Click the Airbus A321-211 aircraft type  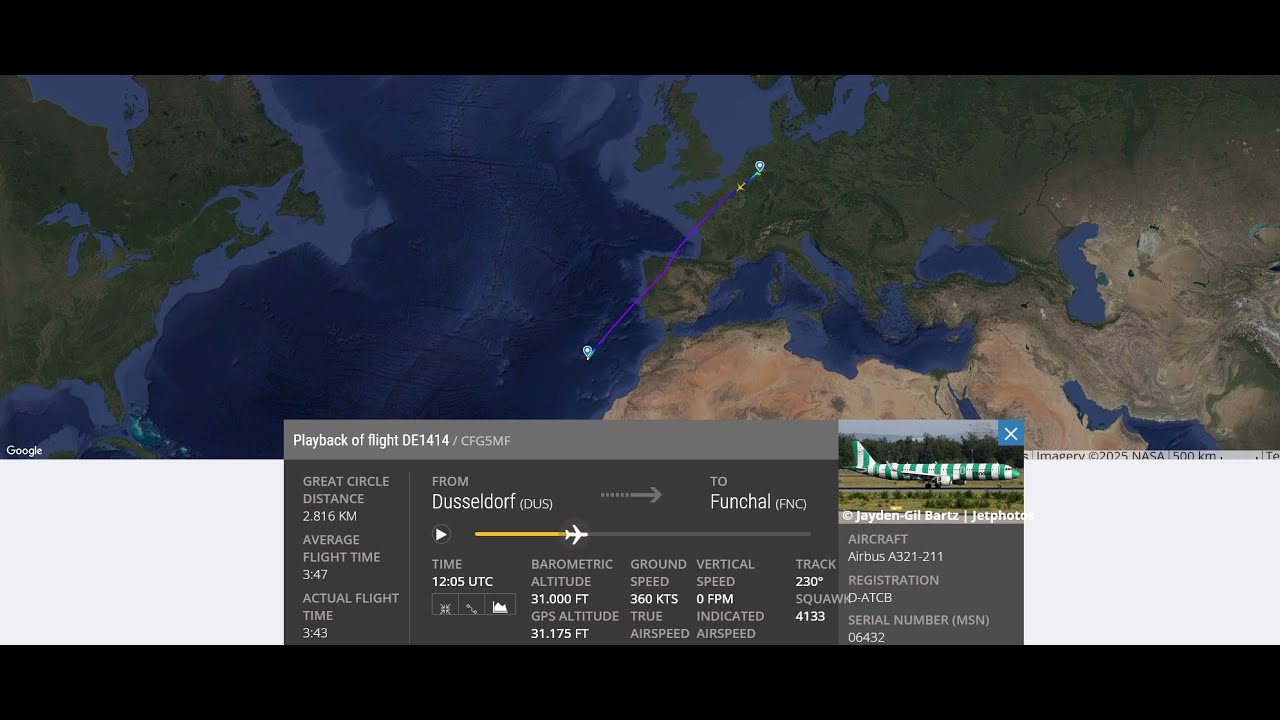896,556
